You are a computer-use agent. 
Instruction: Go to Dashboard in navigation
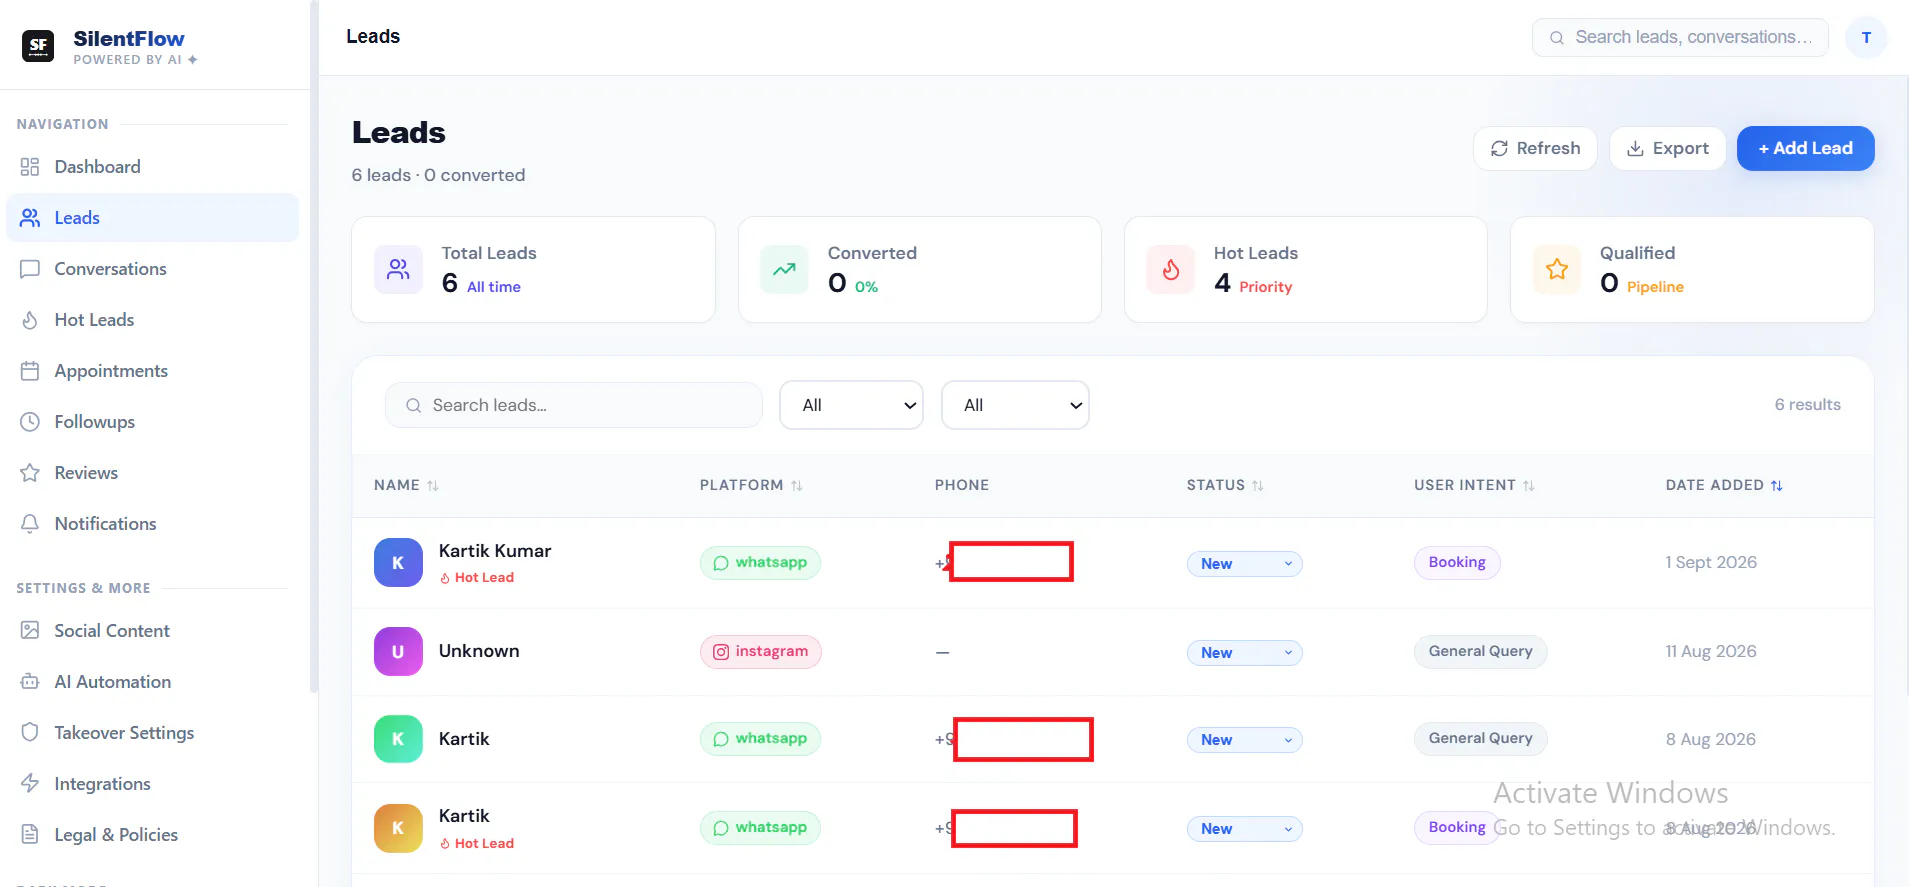153,167
